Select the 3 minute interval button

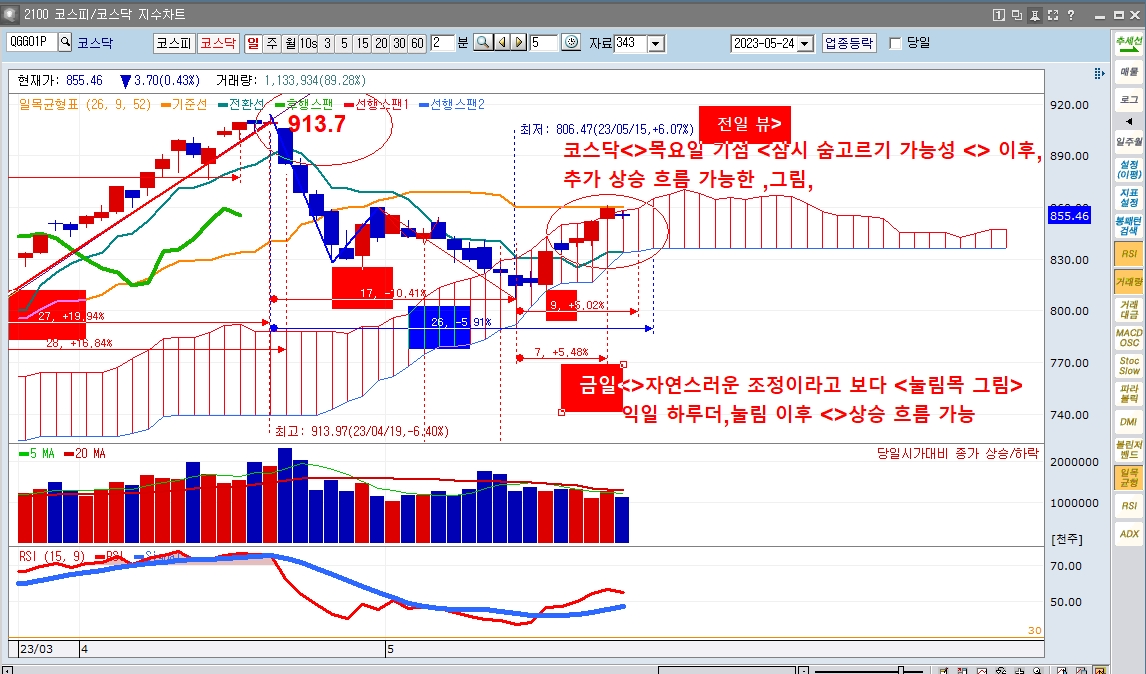(x=327, y=43)
